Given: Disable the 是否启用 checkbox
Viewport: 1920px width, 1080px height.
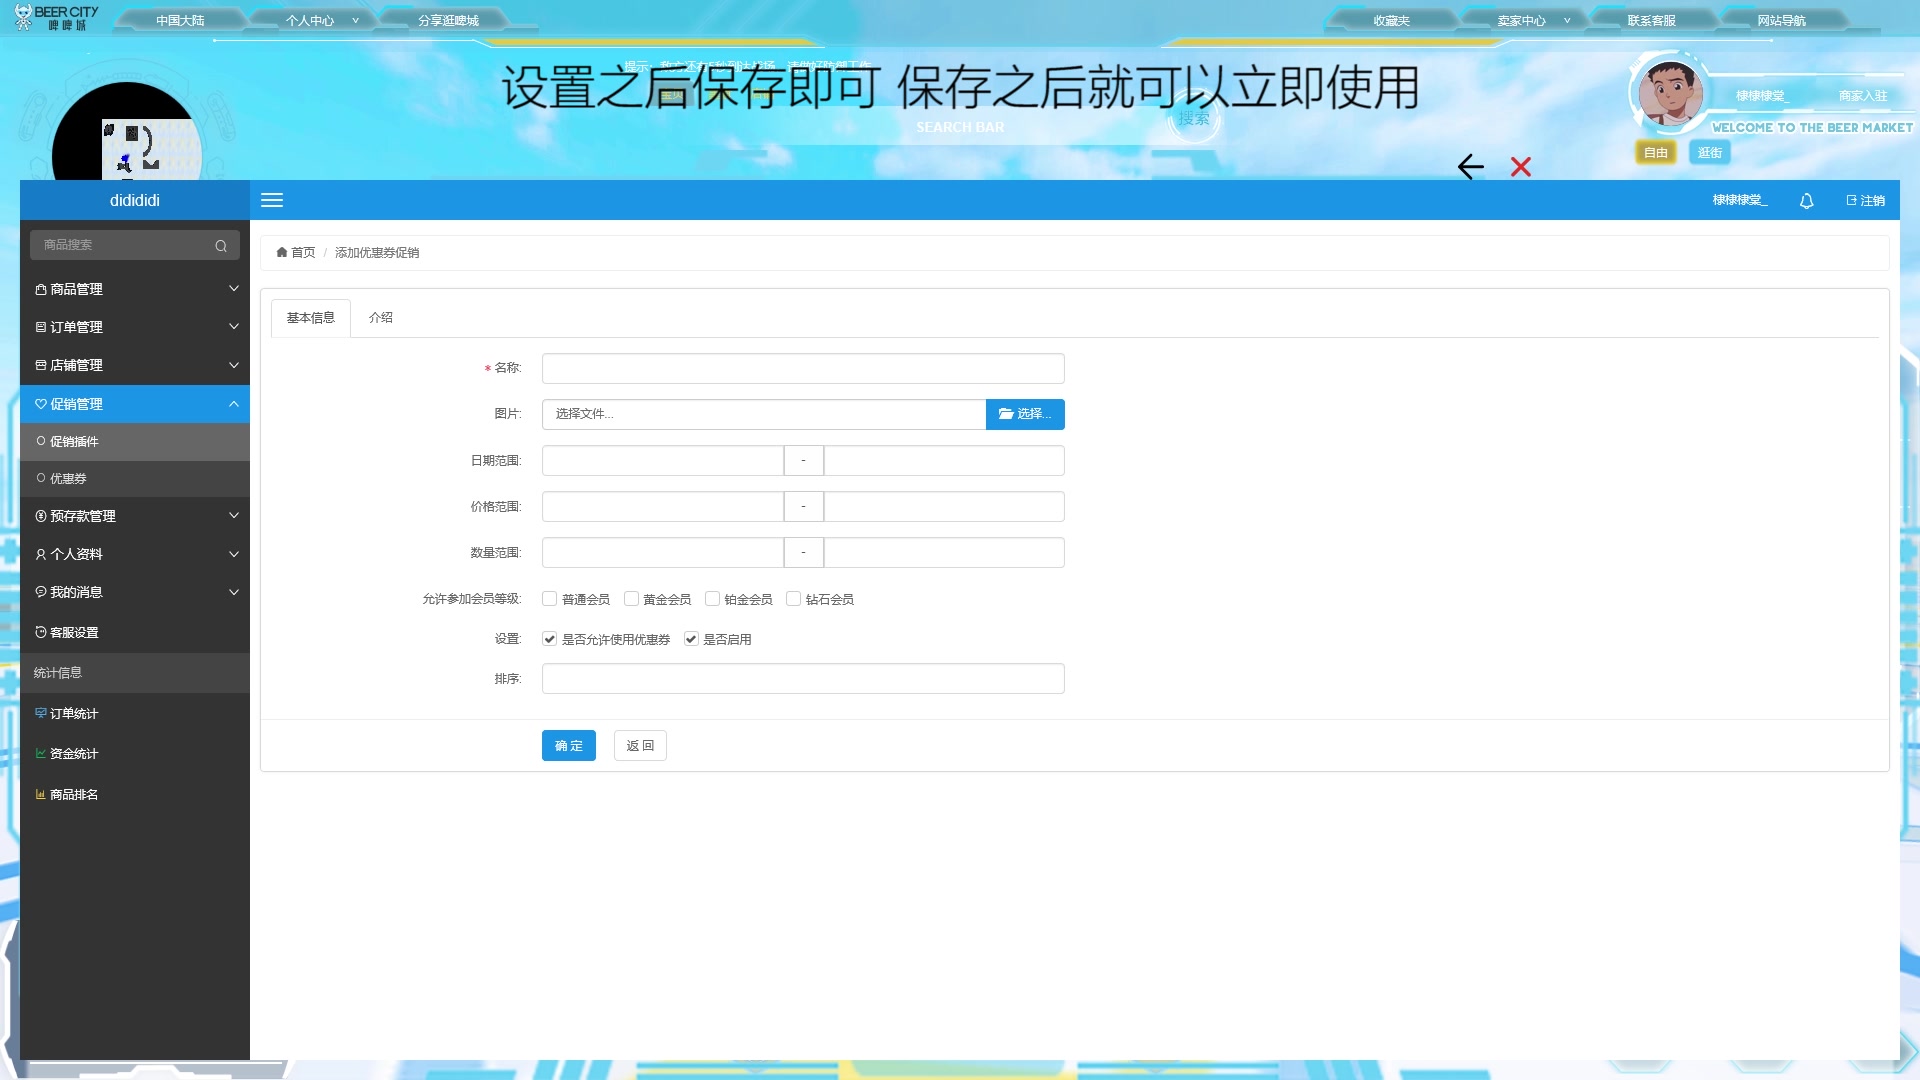Looking at the screenshot, I should 690,639.
